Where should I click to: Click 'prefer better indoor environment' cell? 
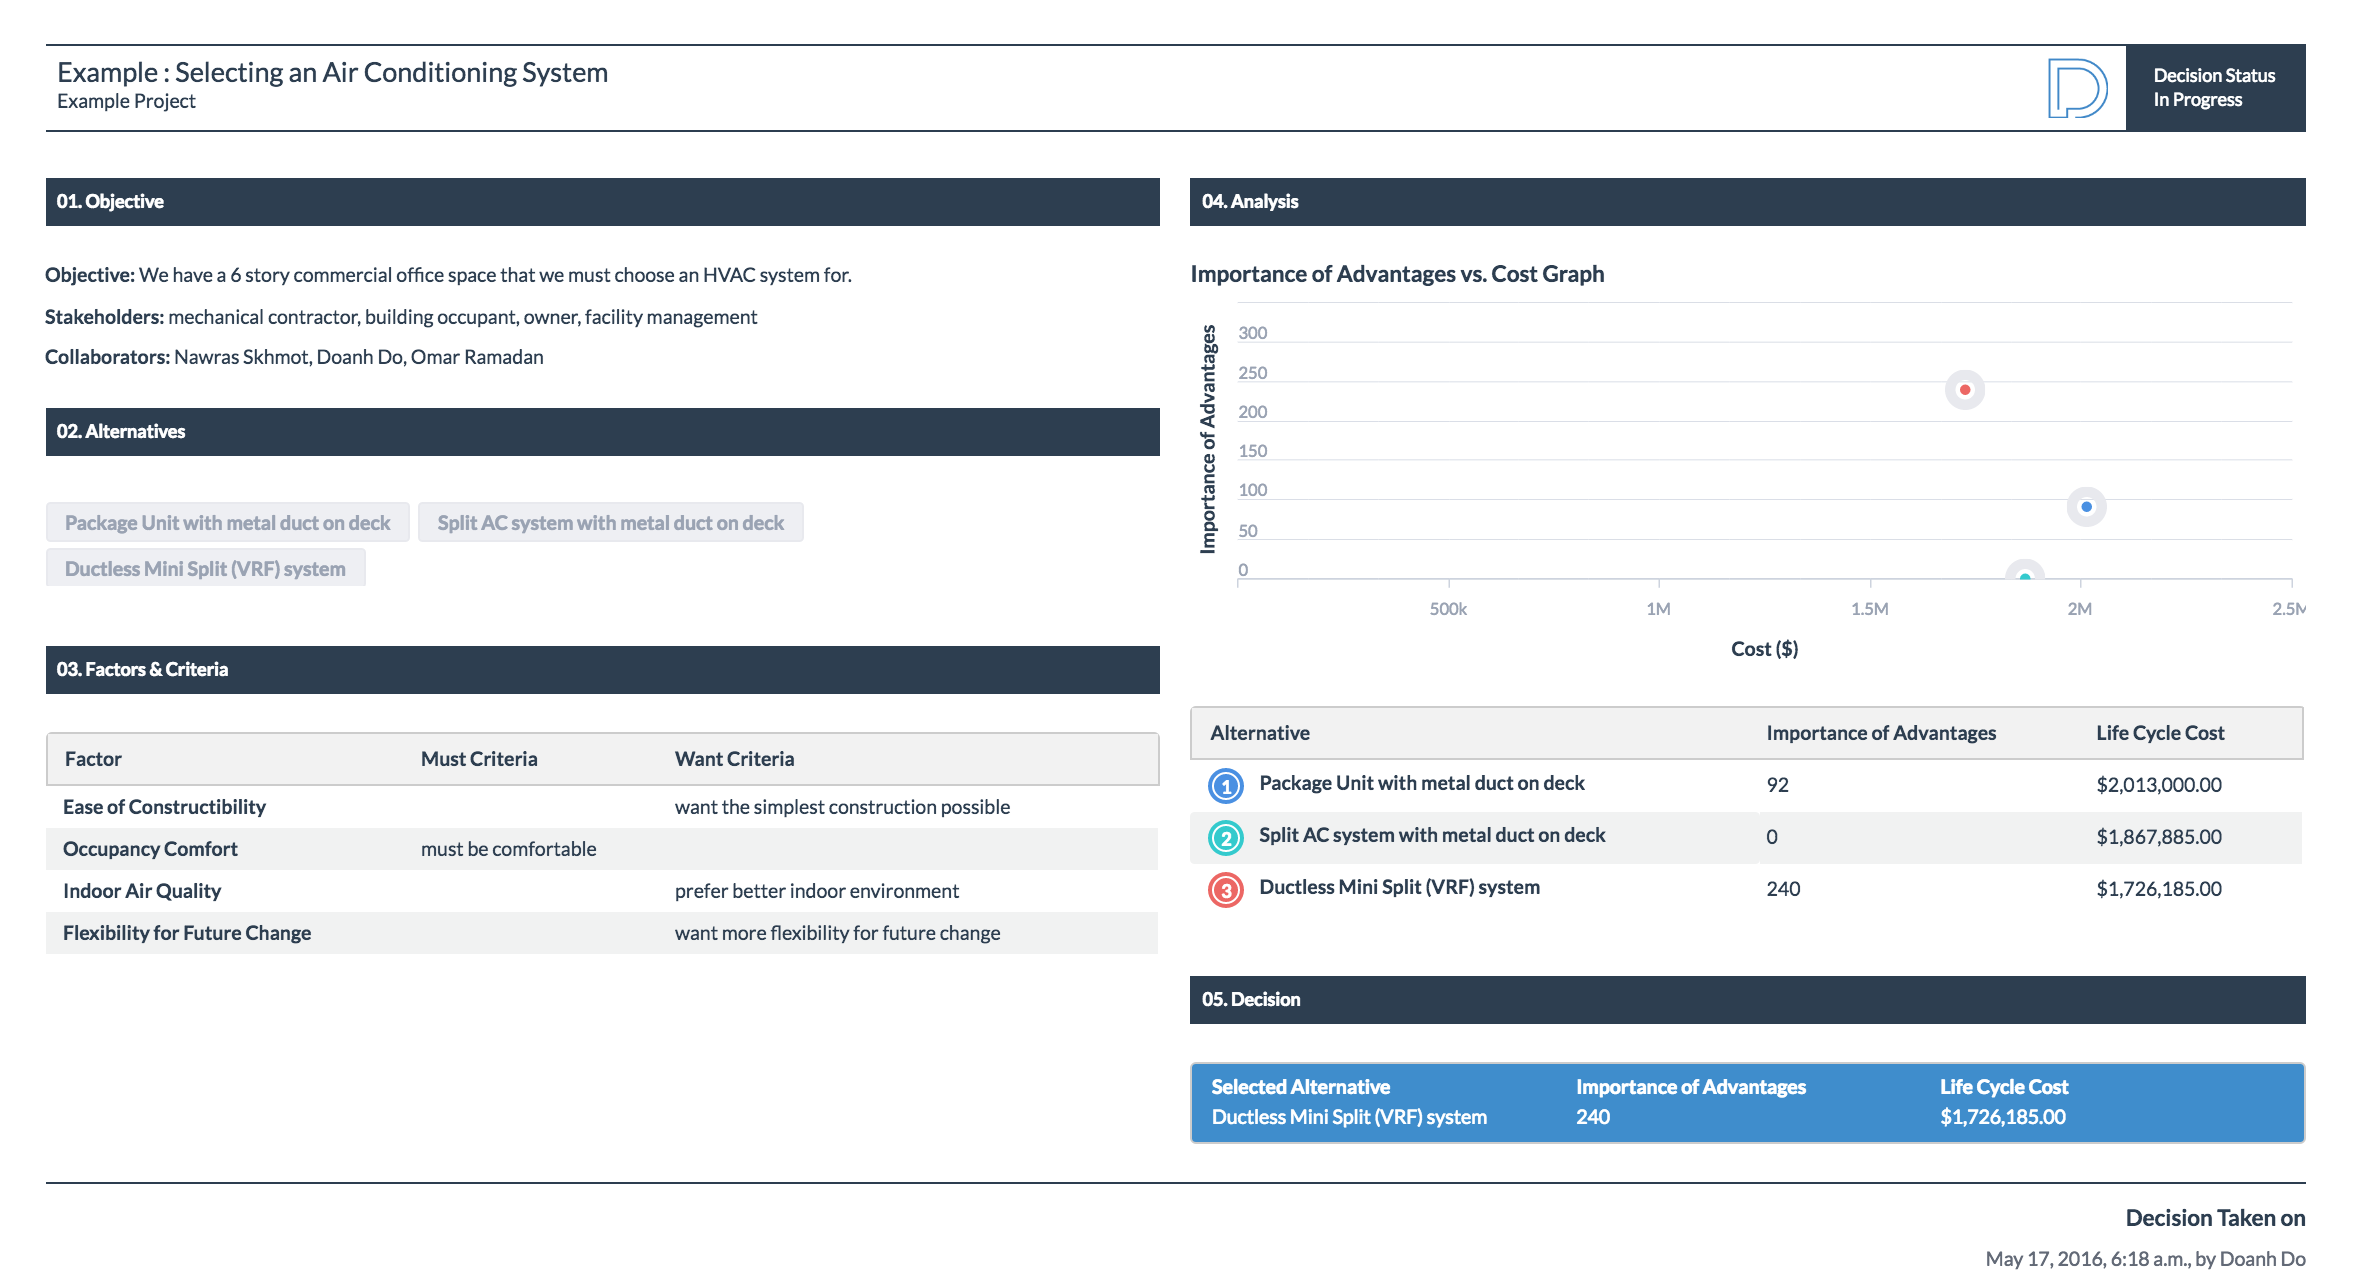(x=816, y=891)
